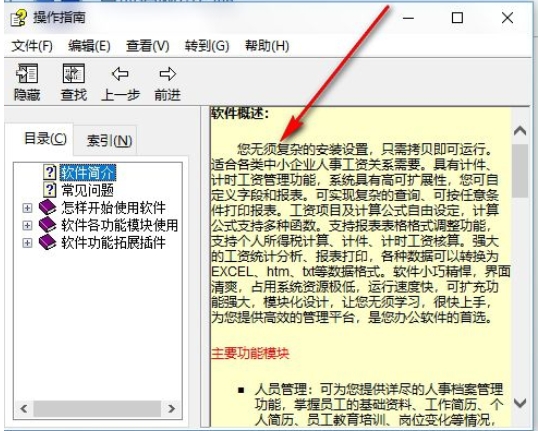Open the 查看(V) menu

(x=148, y=46)
